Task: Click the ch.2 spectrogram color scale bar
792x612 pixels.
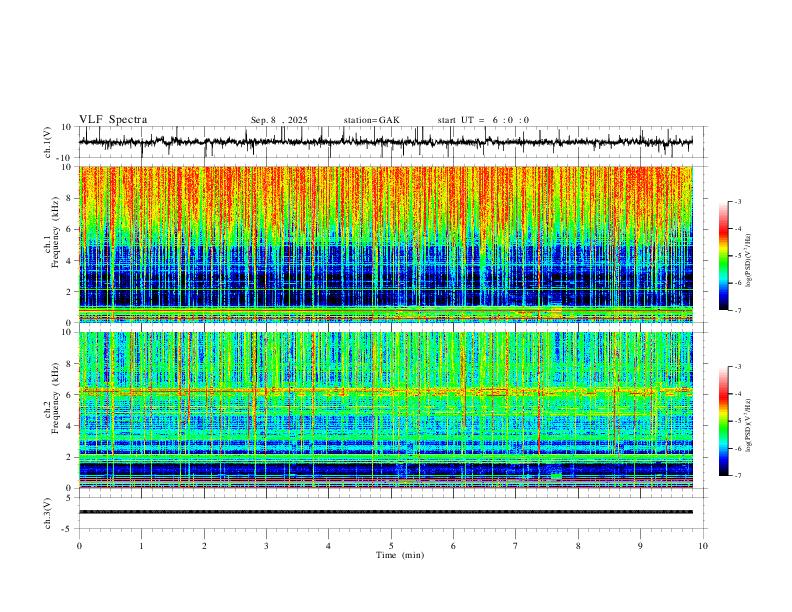Action: [x=723, y=421]
